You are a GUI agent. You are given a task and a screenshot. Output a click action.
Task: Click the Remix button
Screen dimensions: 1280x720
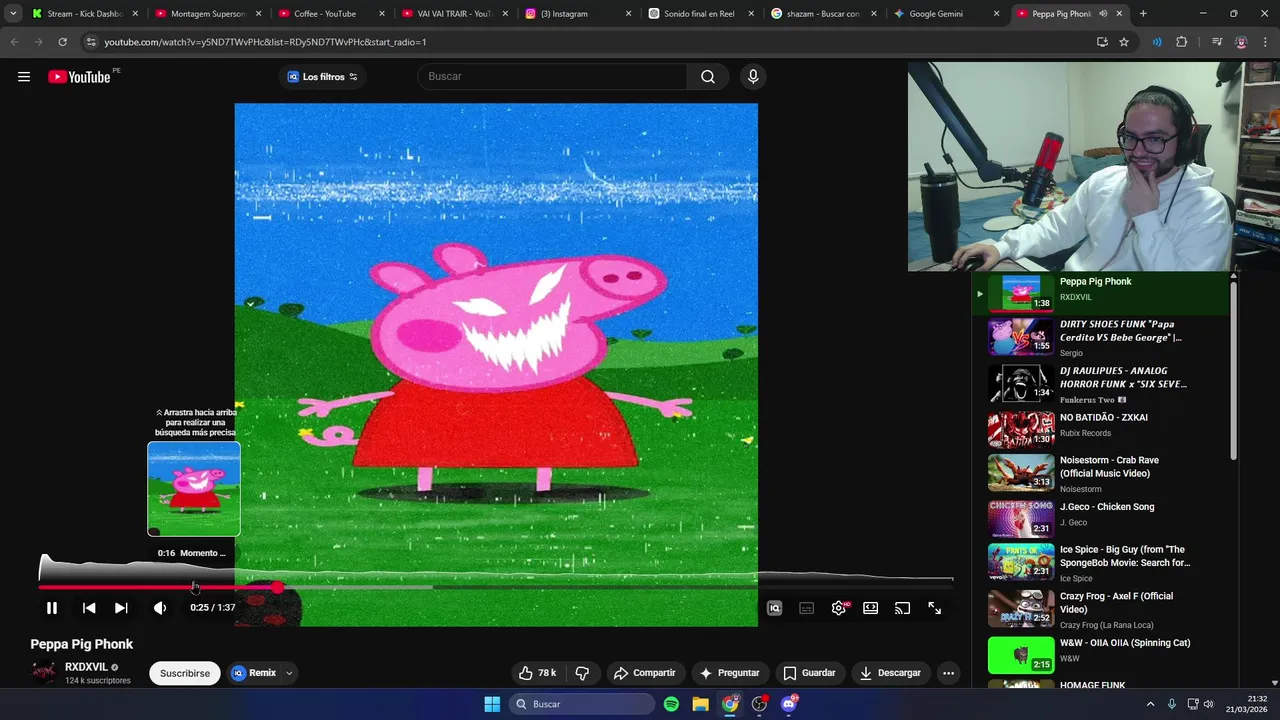tap(254, 673)
